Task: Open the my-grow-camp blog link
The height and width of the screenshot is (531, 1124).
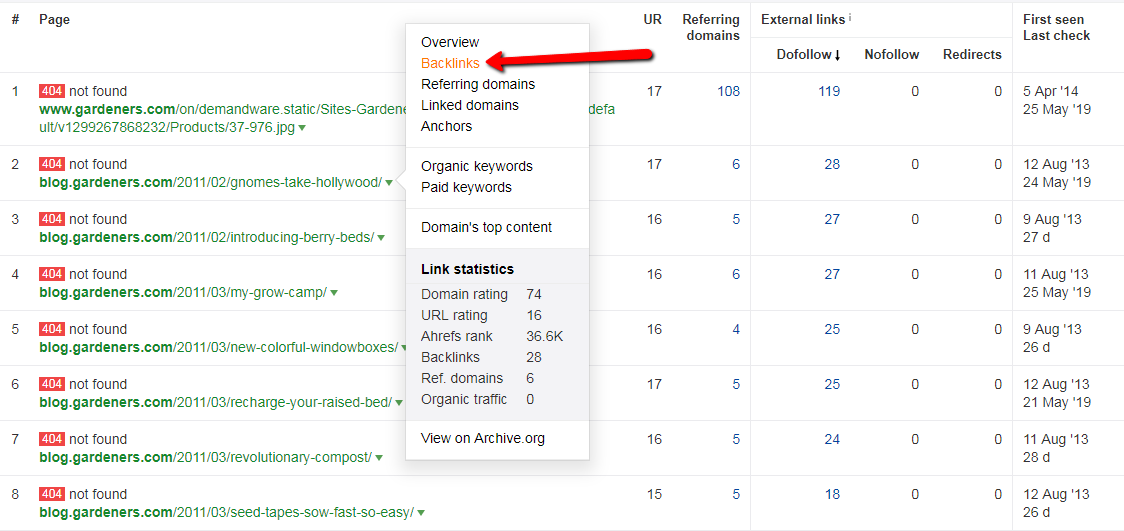Action: [184, 293]
